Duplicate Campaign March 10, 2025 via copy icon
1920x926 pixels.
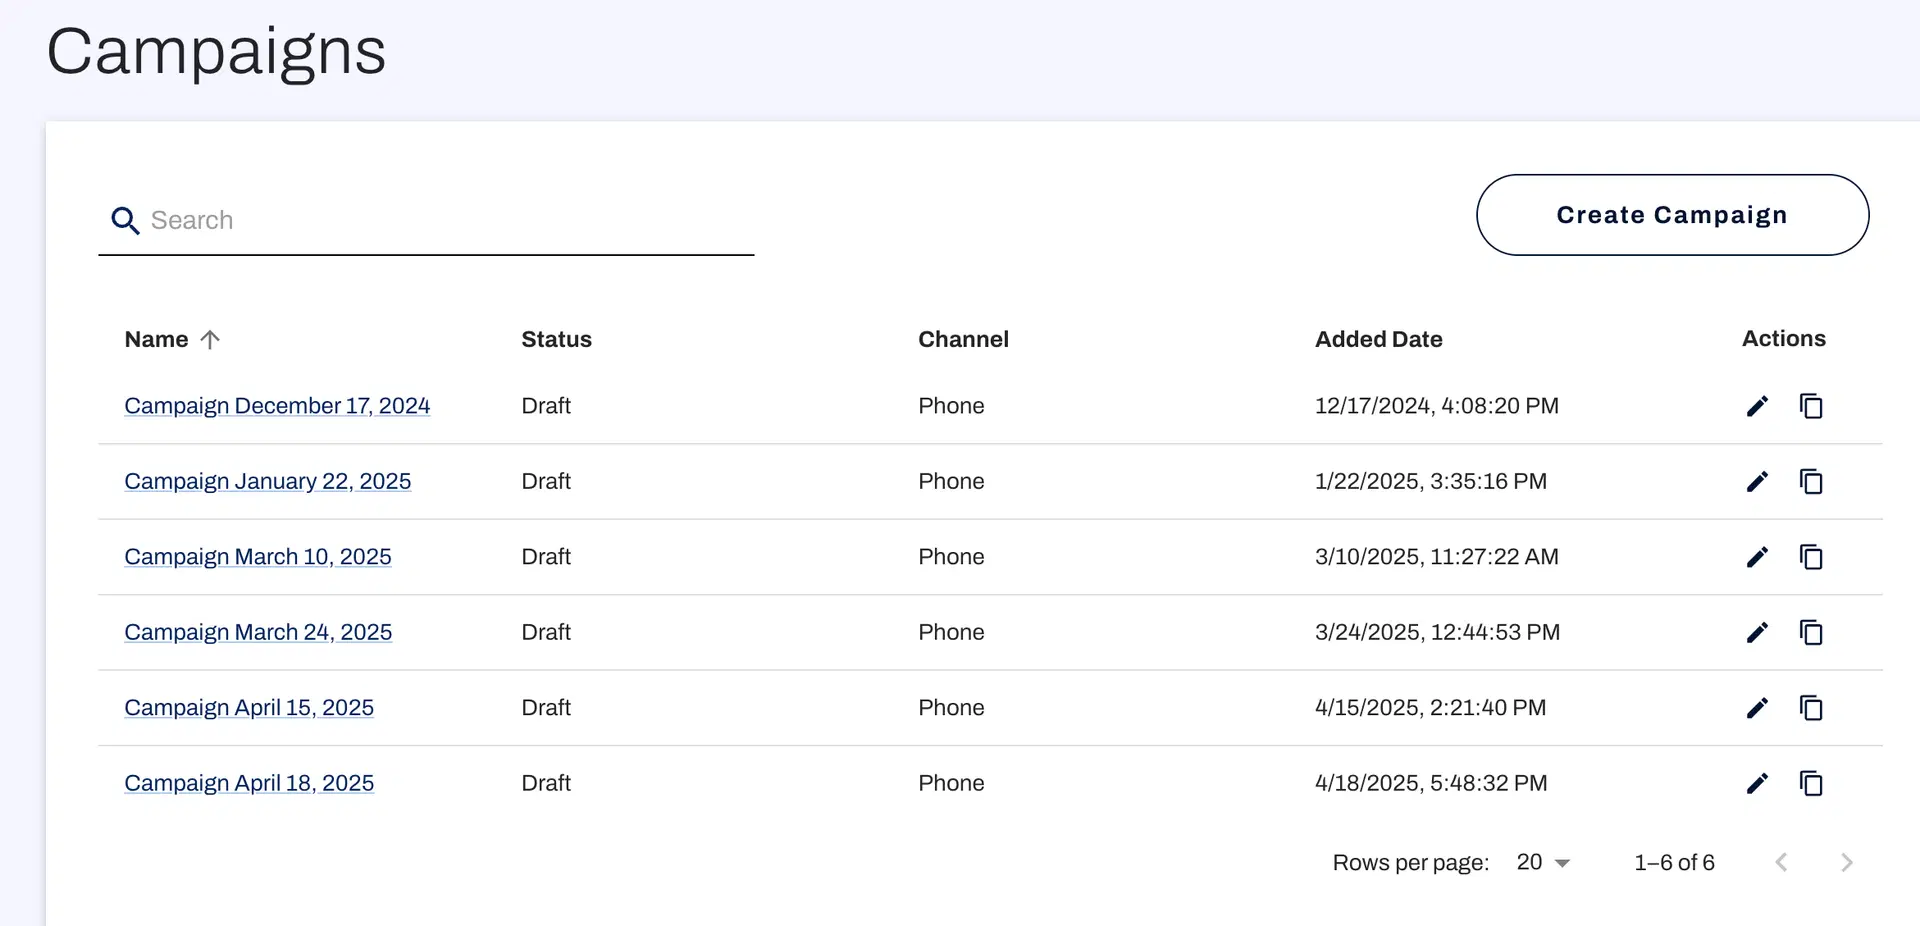click(x=1812, y=557)
